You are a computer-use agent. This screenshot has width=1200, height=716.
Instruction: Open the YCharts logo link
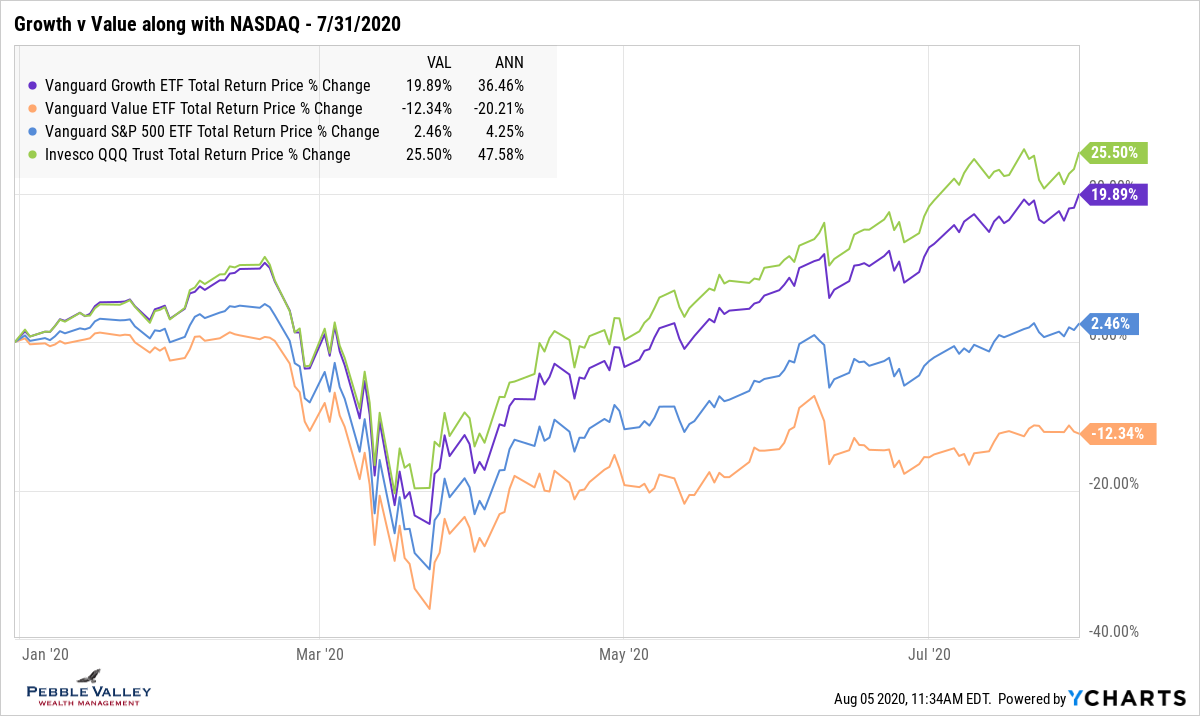(x=1126, y=699)
